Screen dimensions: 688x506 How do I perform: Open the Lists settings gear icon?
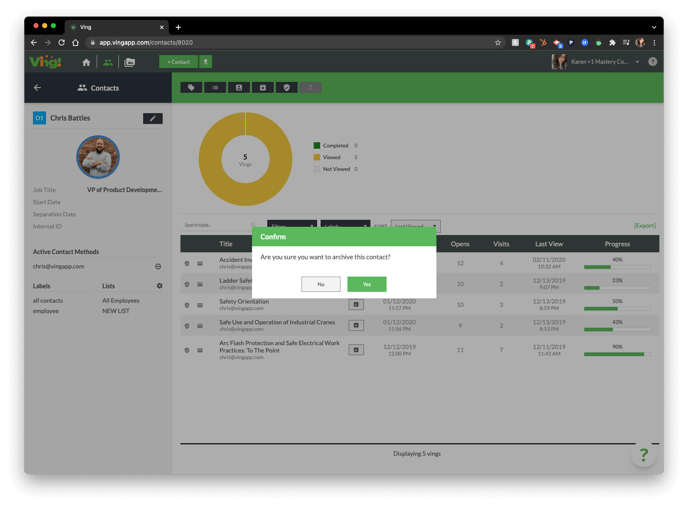(x=159, y=286)
